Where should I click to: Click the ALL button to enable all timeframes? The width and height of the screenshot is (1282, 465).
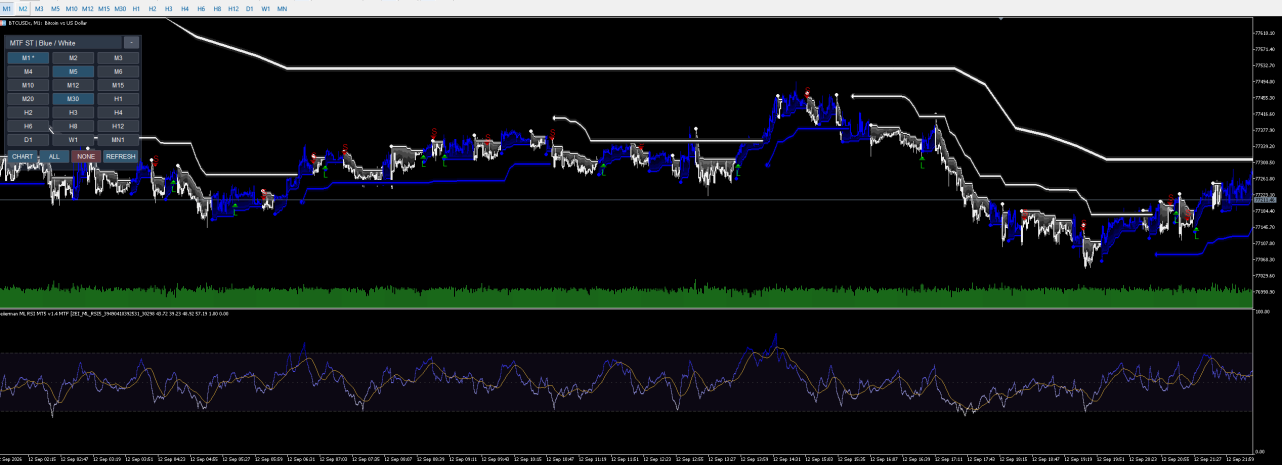point(54,156)
